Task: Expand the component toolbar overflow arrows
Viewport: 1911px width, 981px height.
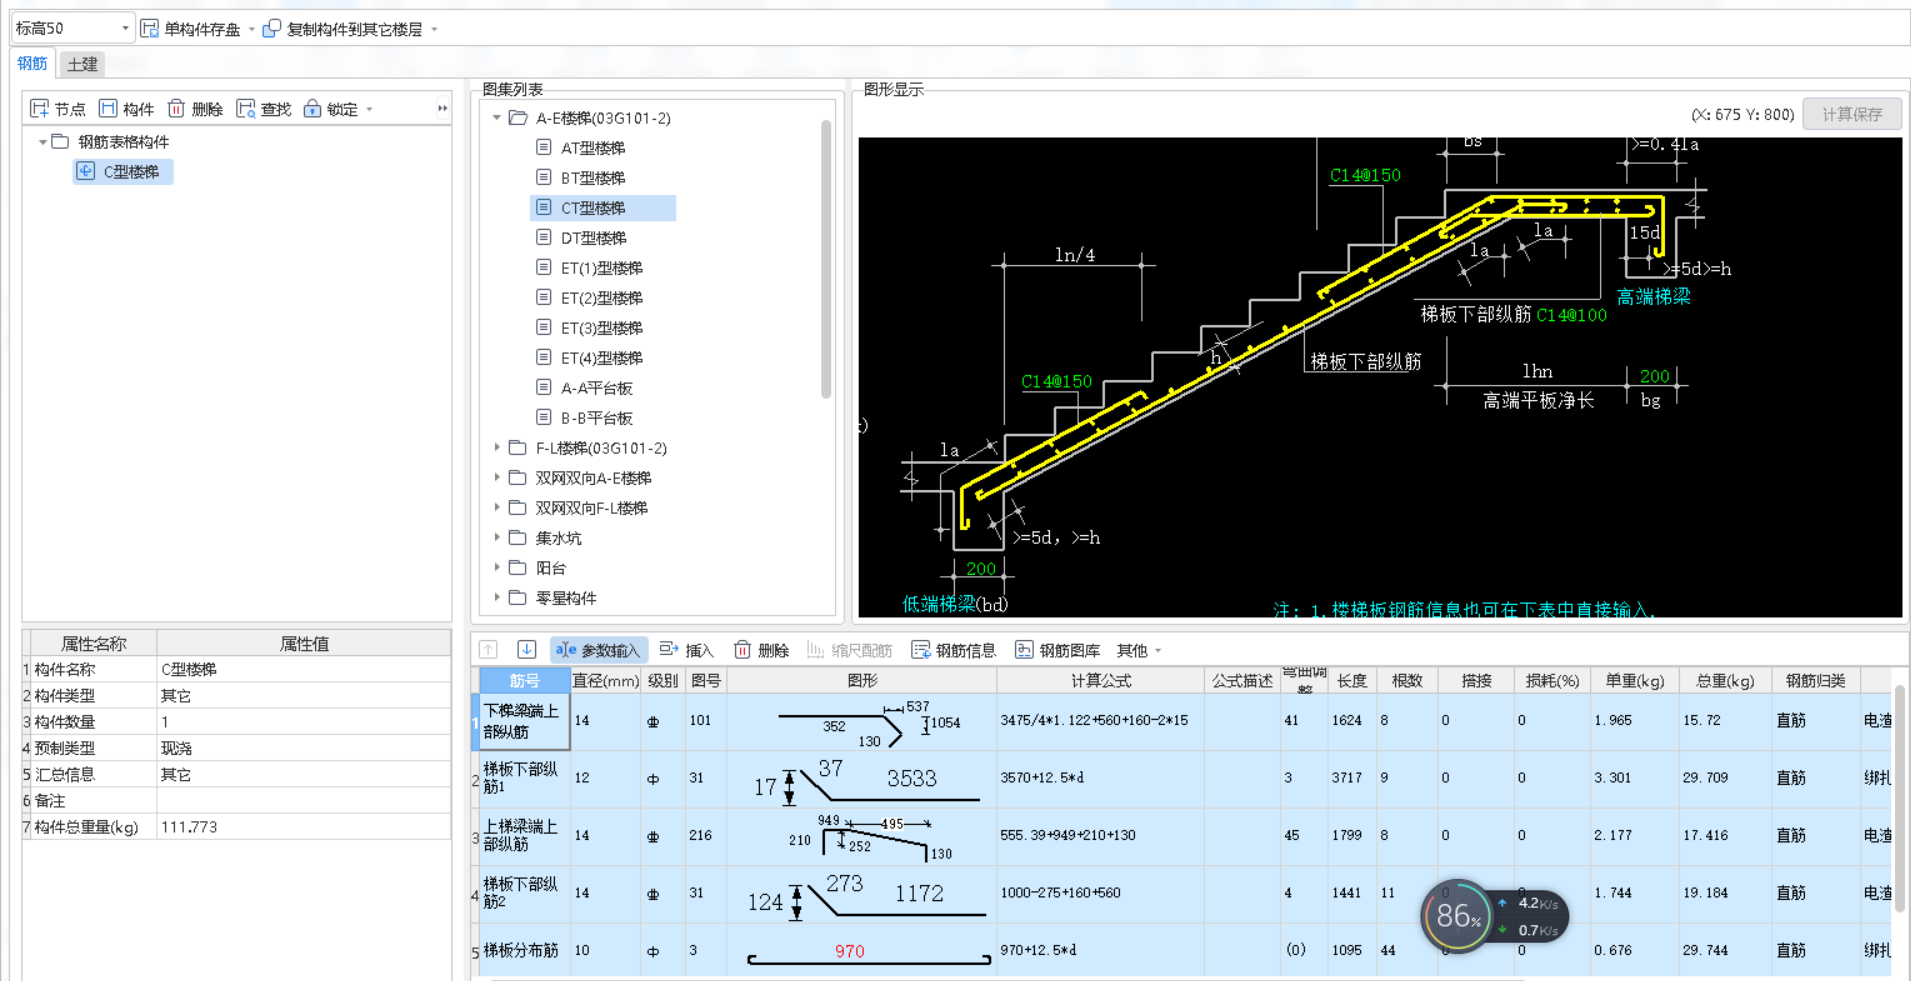Action: 442,108
